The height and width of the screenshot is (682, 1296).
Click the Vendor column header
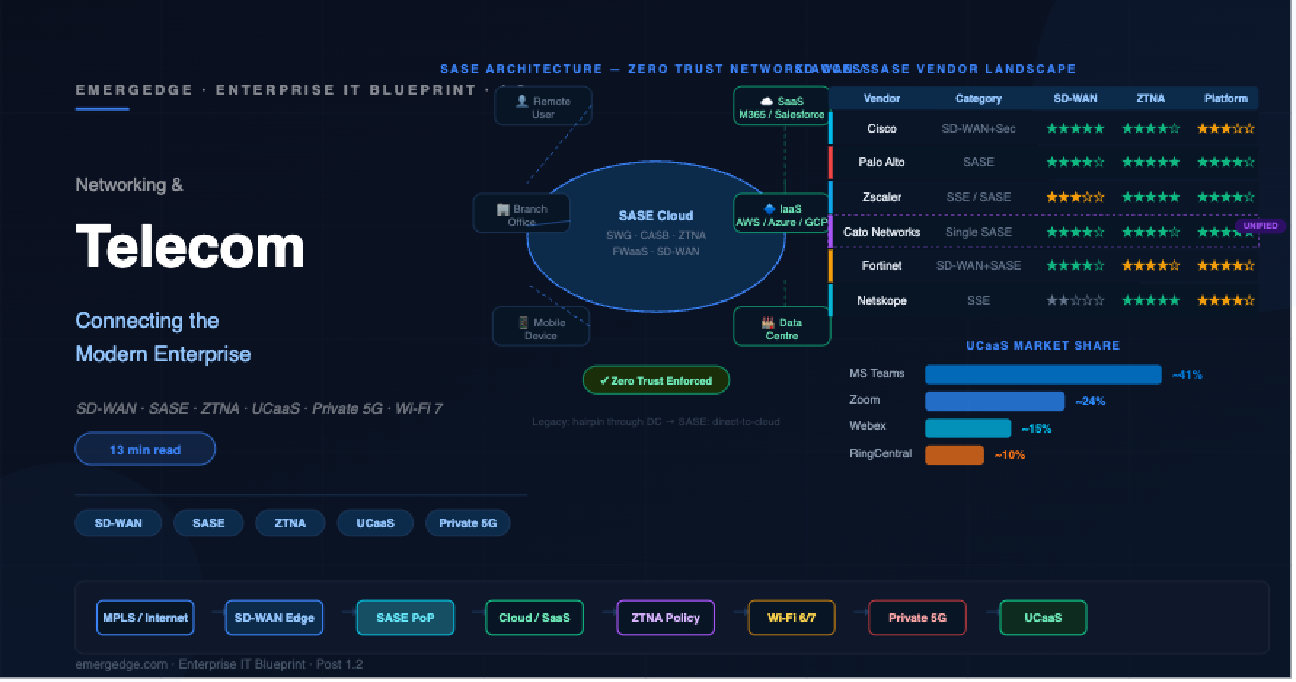[882, 99]
